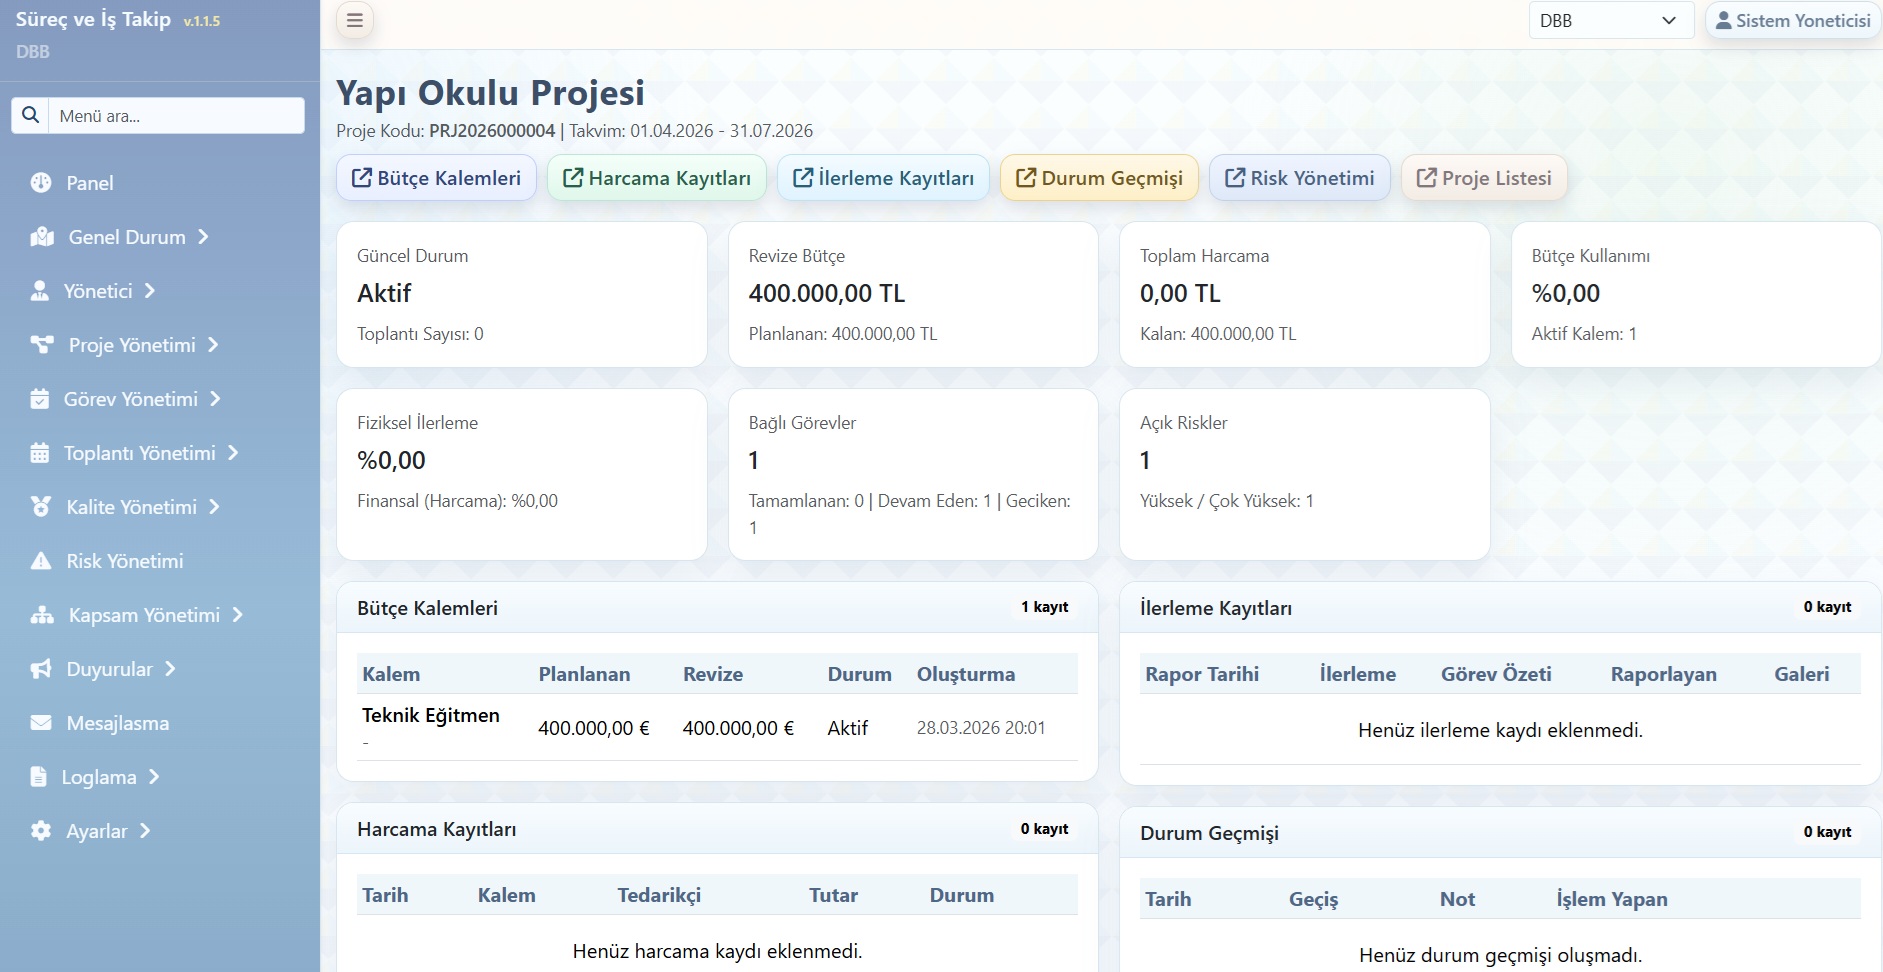The height and width of the screenshot is (972, 1883).
Task: Click the Ayarlar gear icon
Action: (41, 831)
